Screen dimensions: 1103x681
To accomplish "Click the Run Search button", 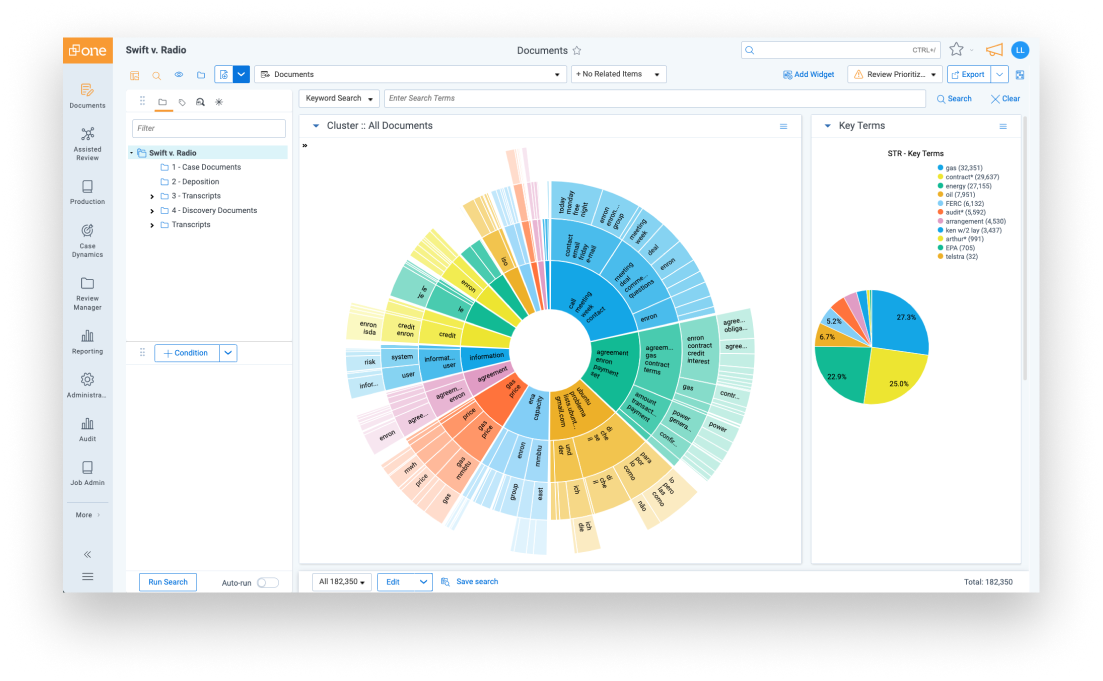I will point(168,582).
